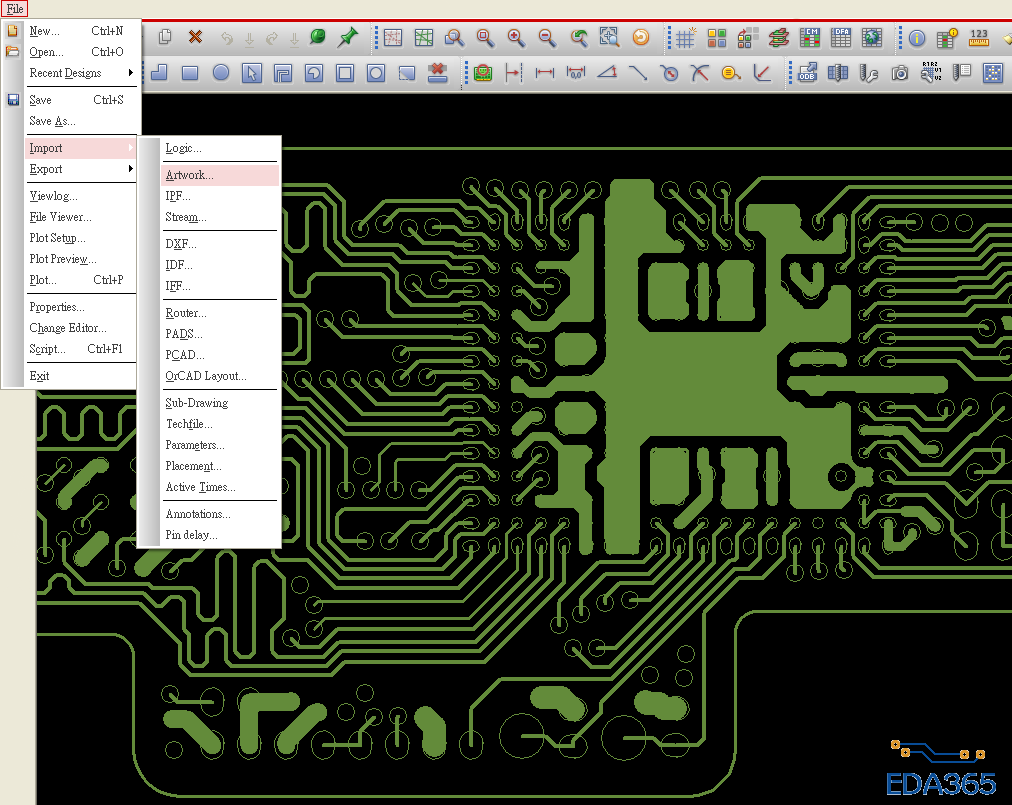Click Plot Setup... in File menu

pyautogui.click(x=57, y=238)
